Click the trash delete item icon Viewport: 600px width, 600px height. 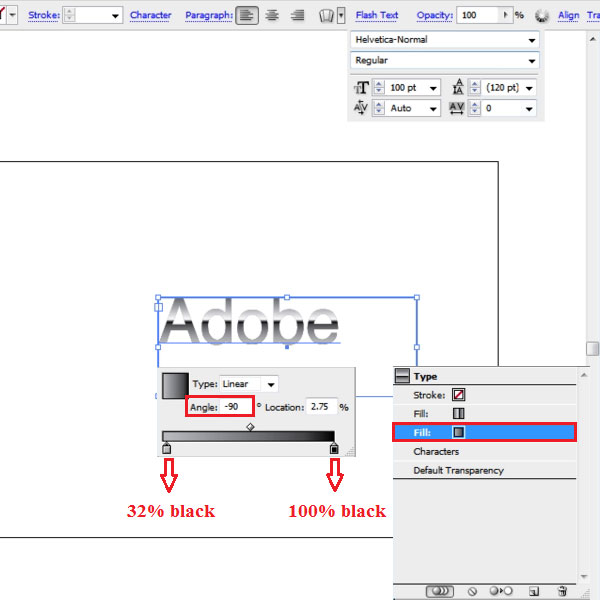562,591
